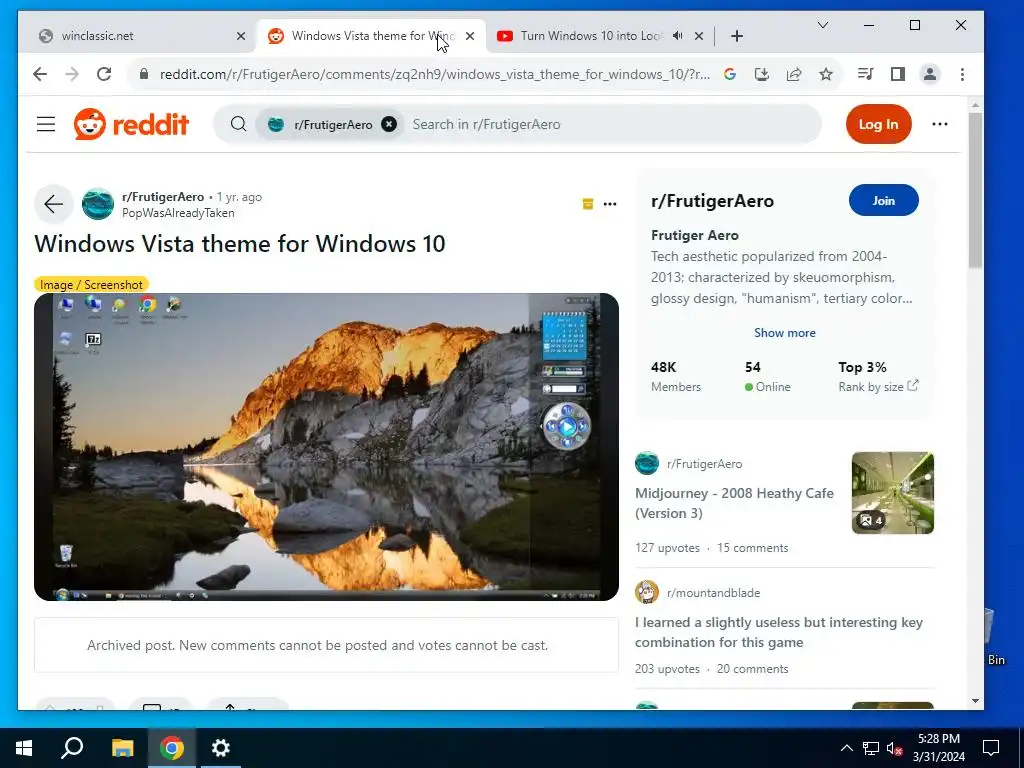Open the media control icon in Chrome toolbar
Screen dimensions: 1024x768
(x=865, y=74)
